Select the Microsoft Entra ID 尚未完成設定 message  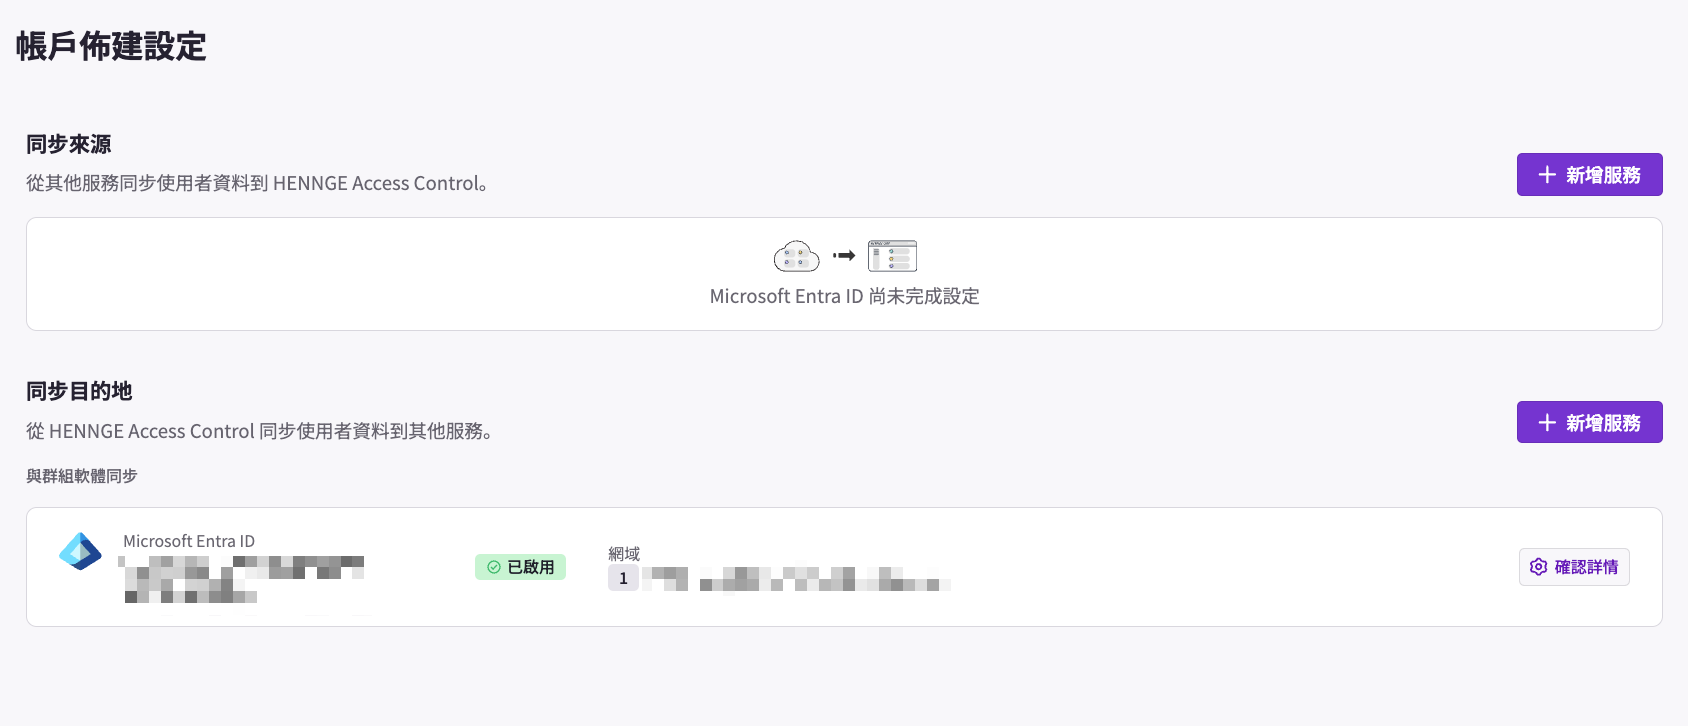tap(844, 296)
